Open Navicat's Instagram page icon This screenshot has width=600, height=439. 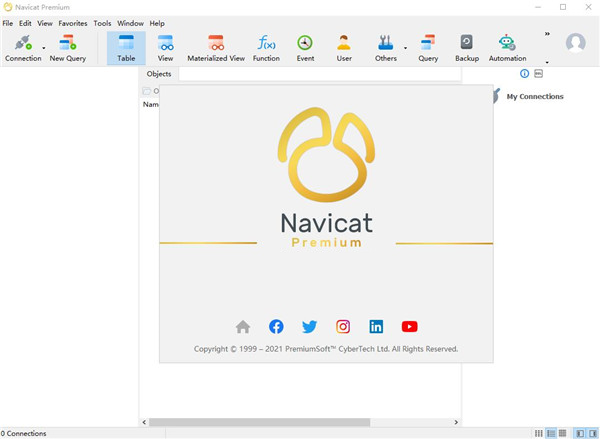click(x=343, y=327)
